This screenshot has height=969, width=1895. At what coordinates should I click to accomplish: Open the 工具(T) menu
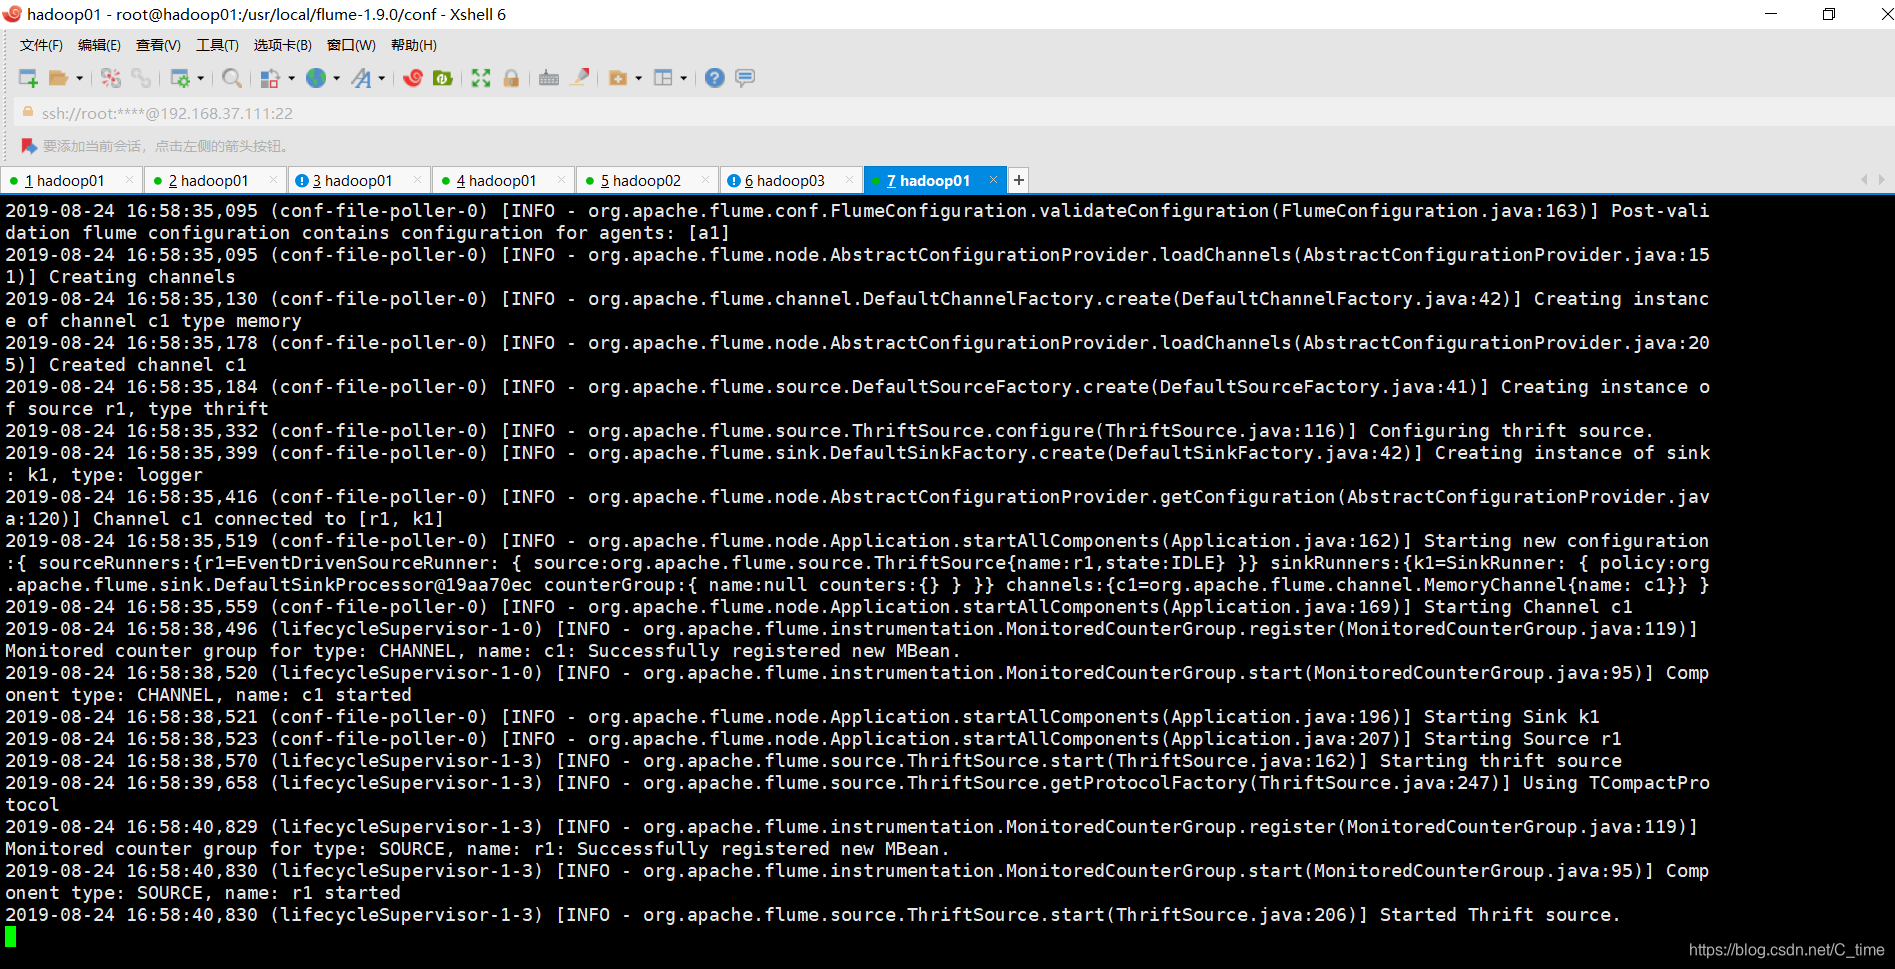click(217, 45)
